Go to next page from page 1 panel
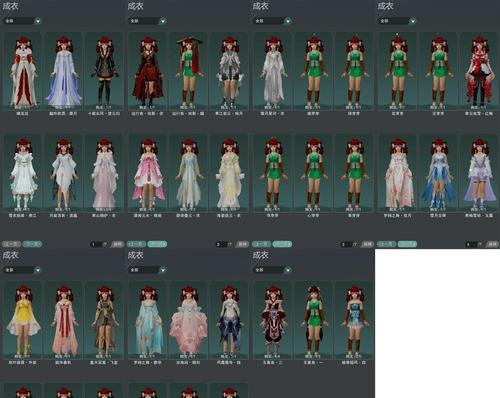This screenshot has height=398, width=500. coord(32,244)
